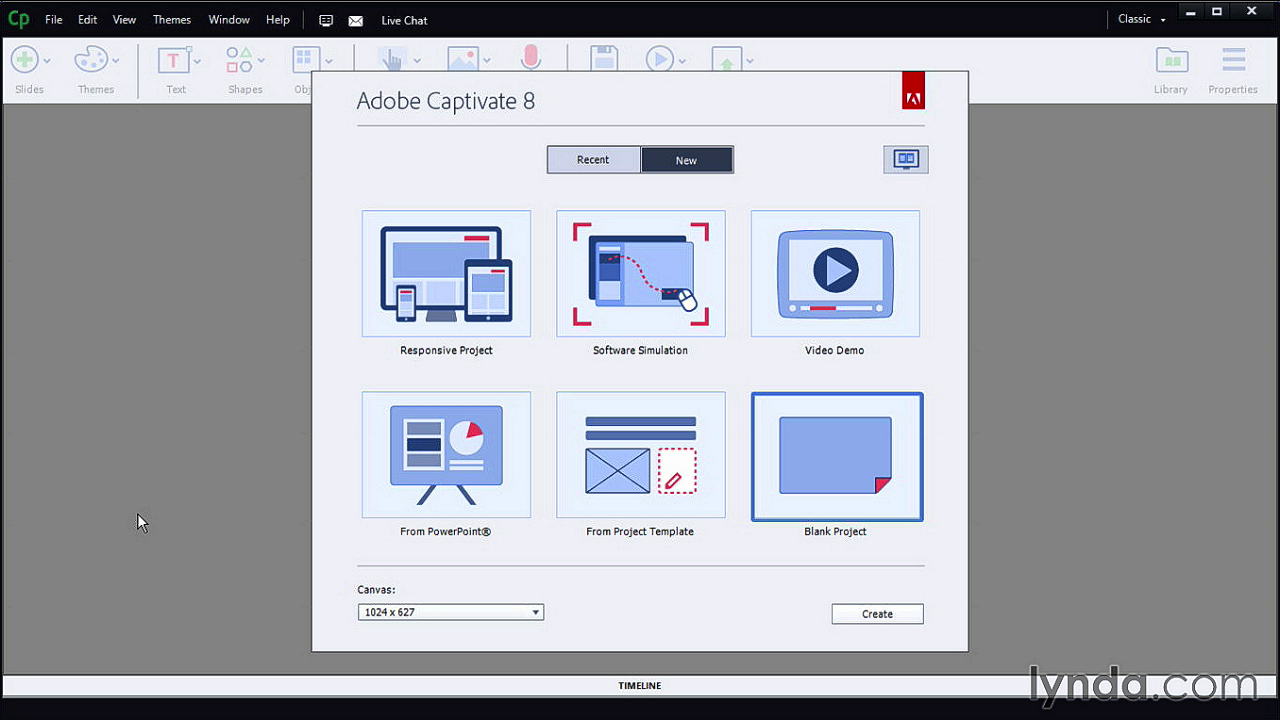Start a Live Chat session
This screenshot has height=720, width=1280.
pyautogui.click(x=405, y=20)
